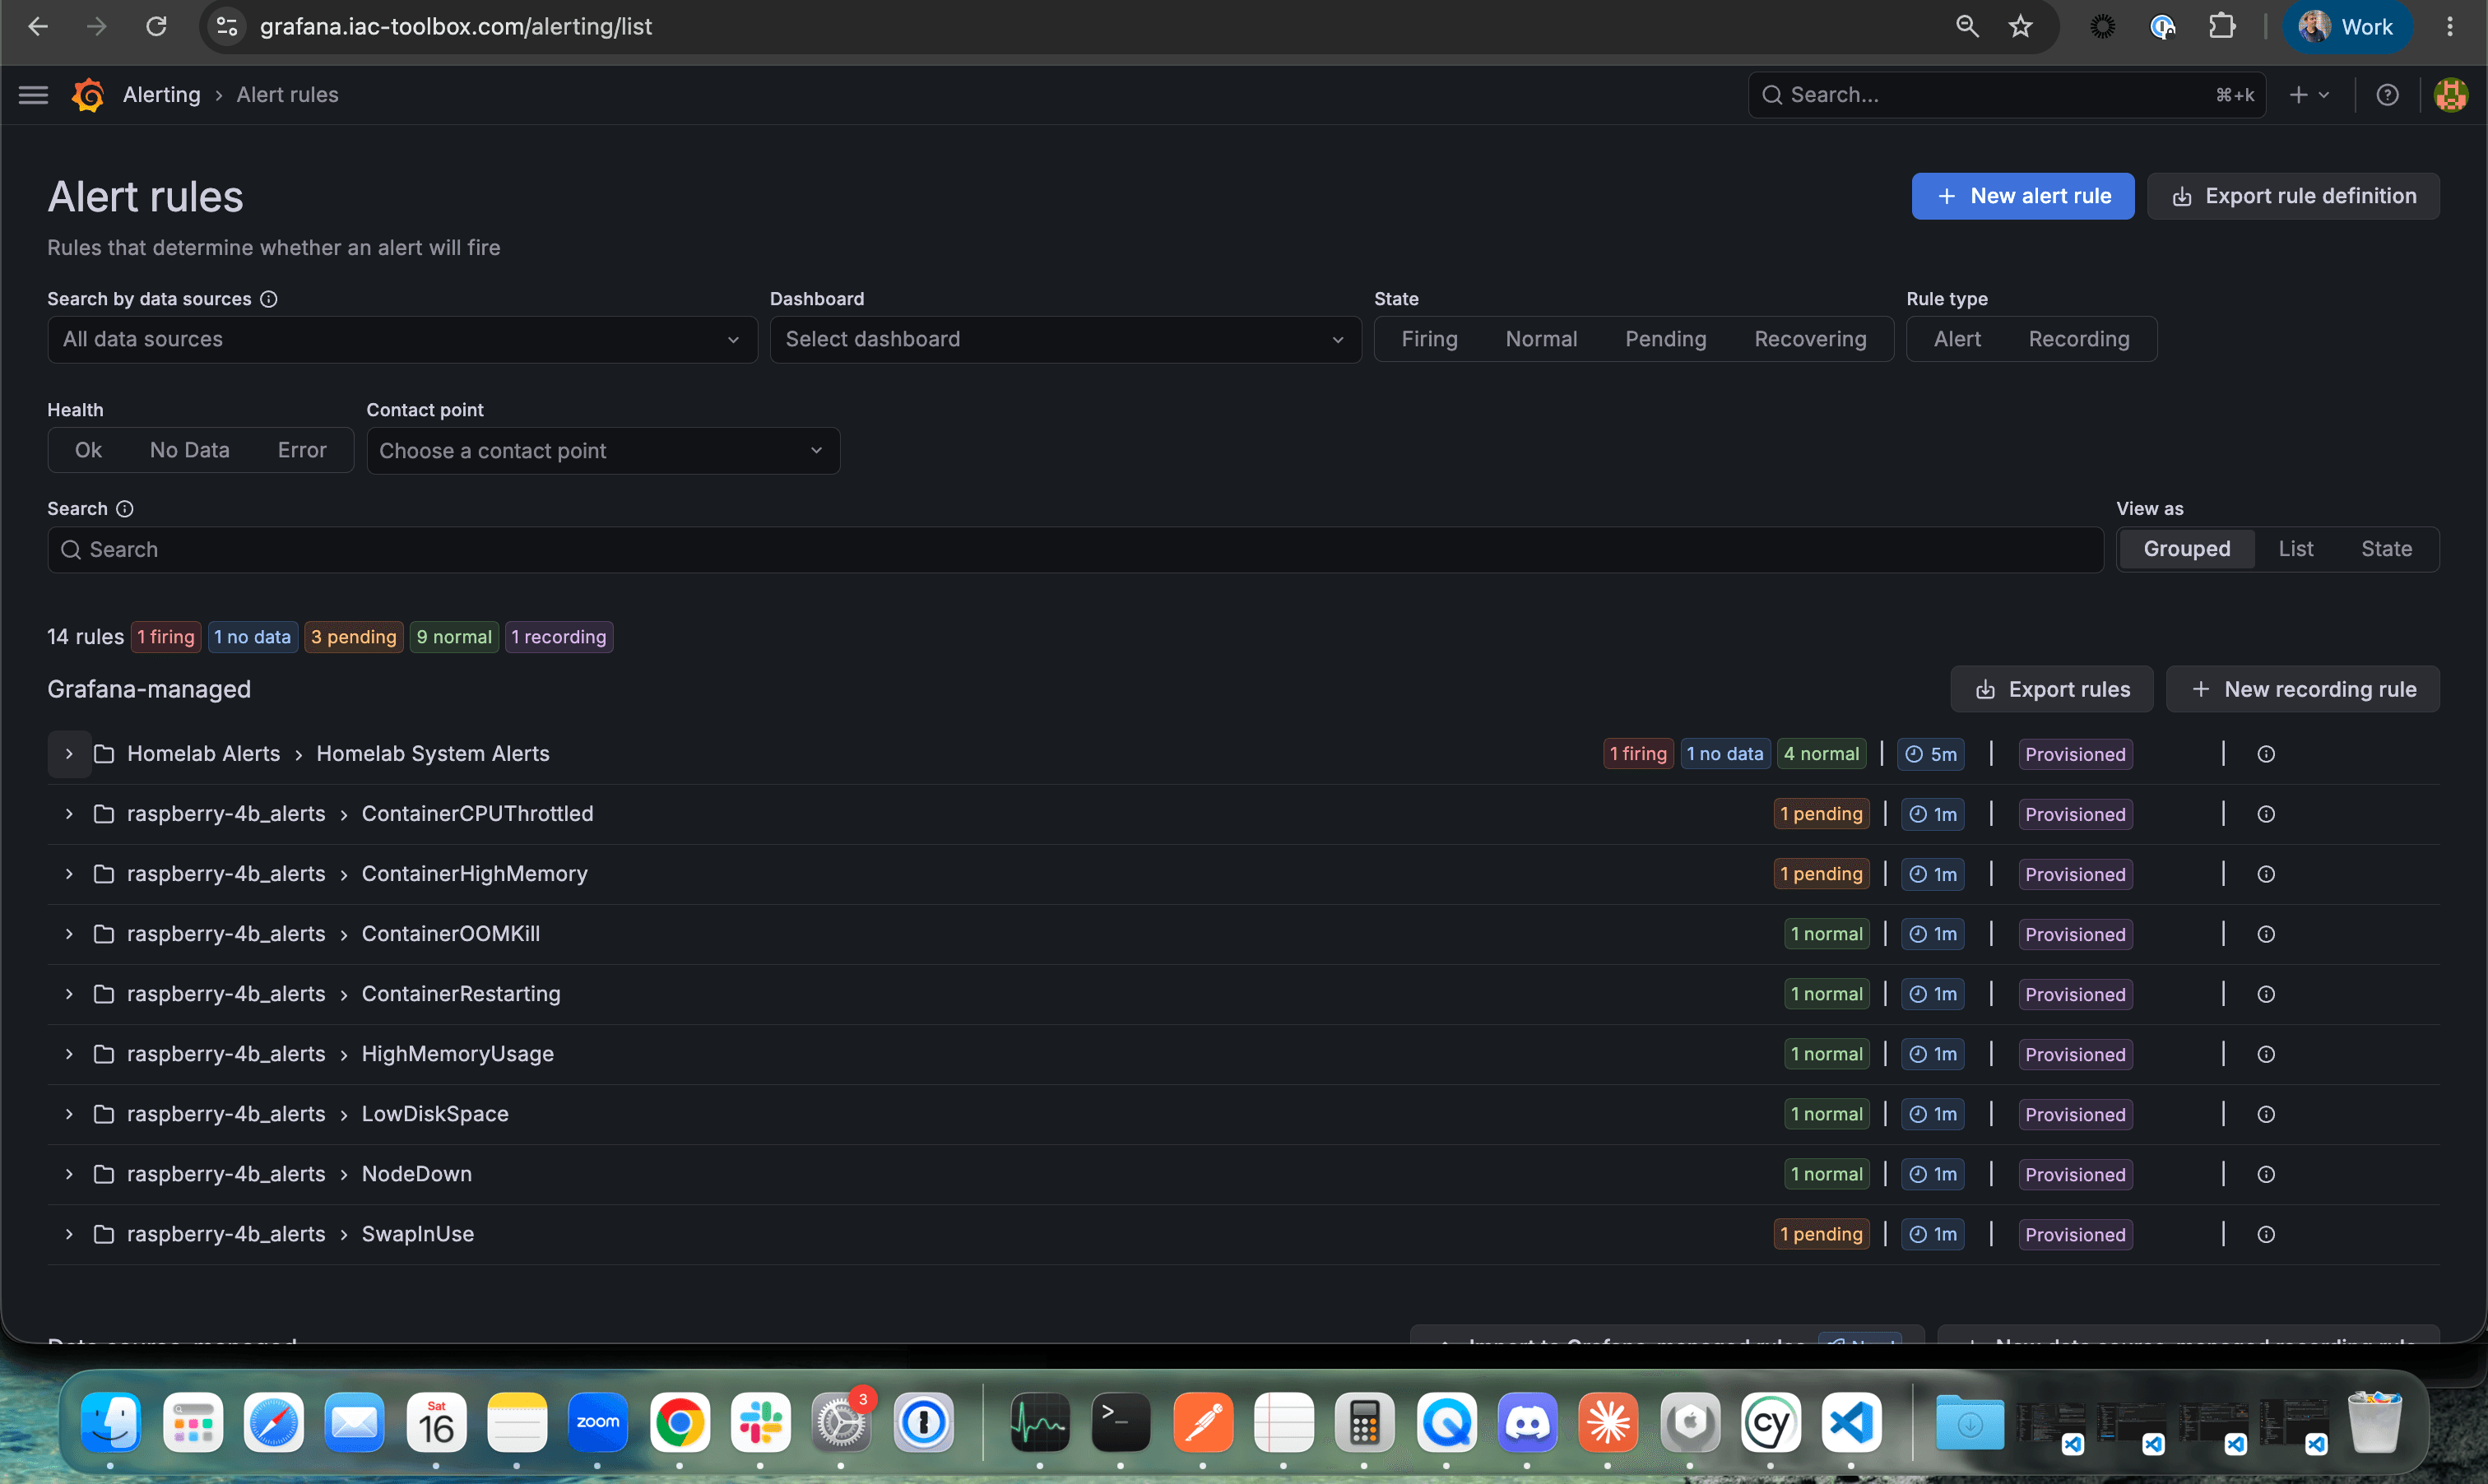Viewport: 2488px width, 1484px height.
Task: Filter rules by Pending state
Action: [1665, 339]
